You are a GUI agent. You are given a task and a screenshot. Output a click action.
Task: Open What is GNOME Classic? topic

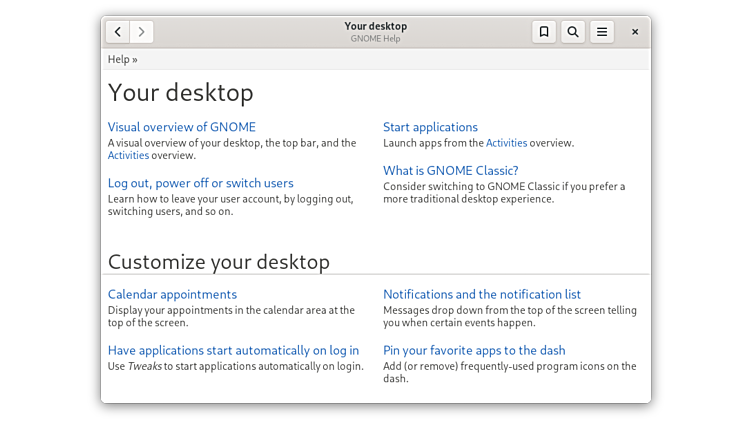(x=450, y=171)
